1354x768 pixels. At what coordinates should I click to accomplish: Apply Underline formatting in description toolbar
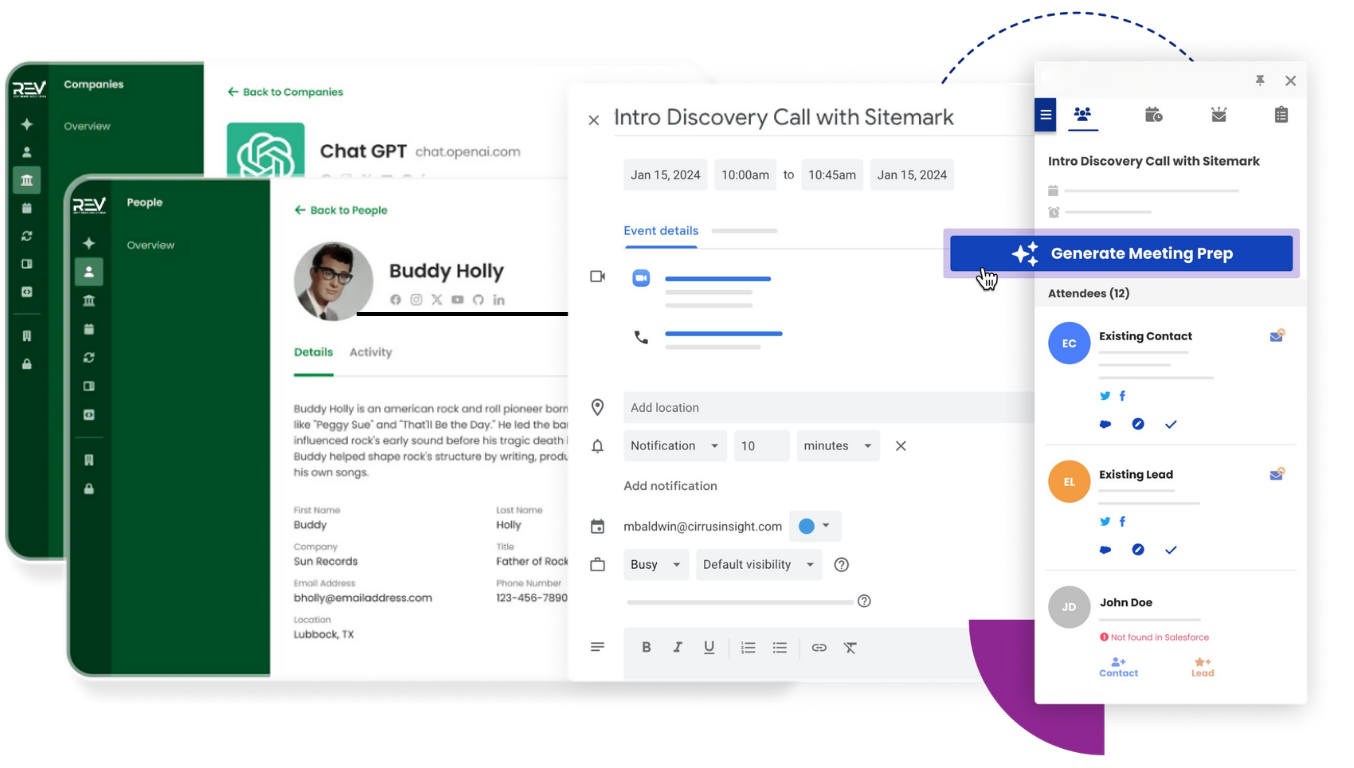pos(709,648)
